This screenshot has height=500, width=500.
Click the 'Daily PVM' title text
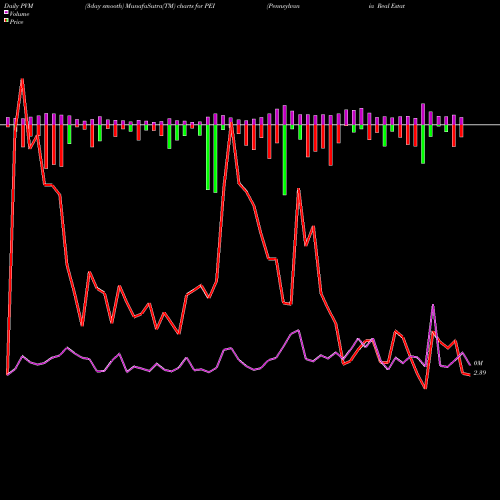tap(19, 6)
